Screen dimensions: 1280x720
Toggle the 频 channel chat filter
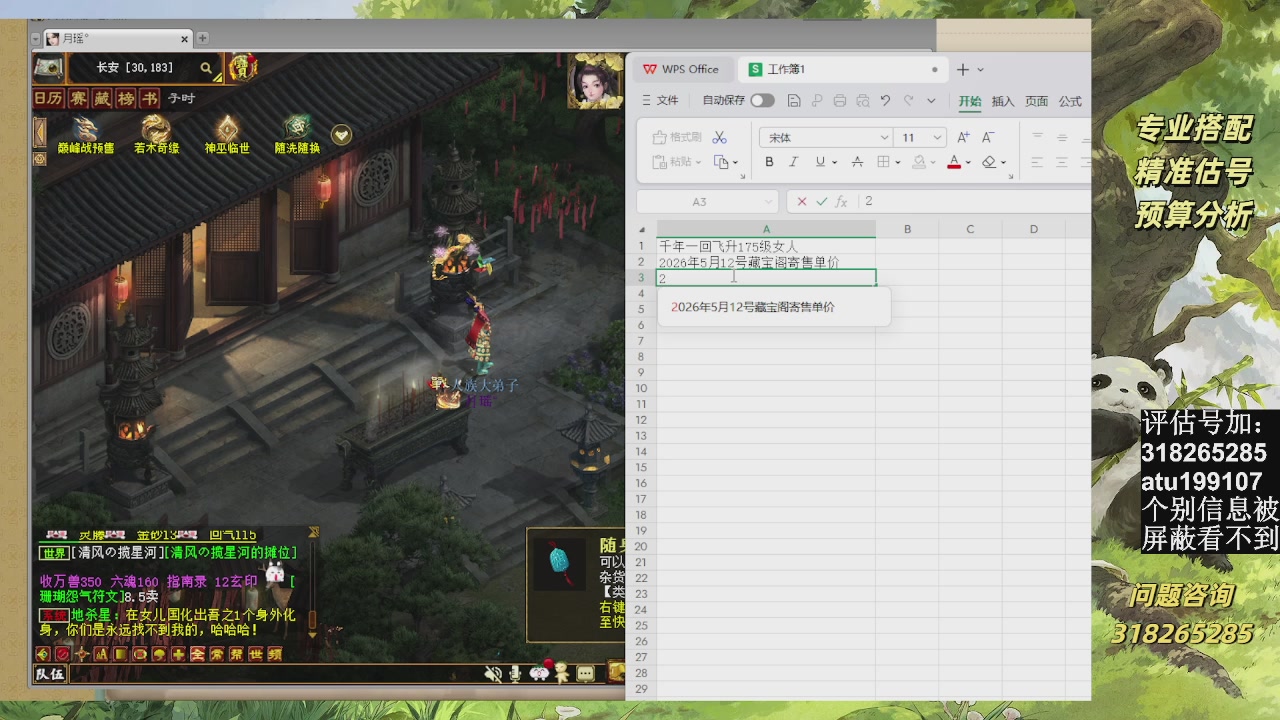[274, 654]
